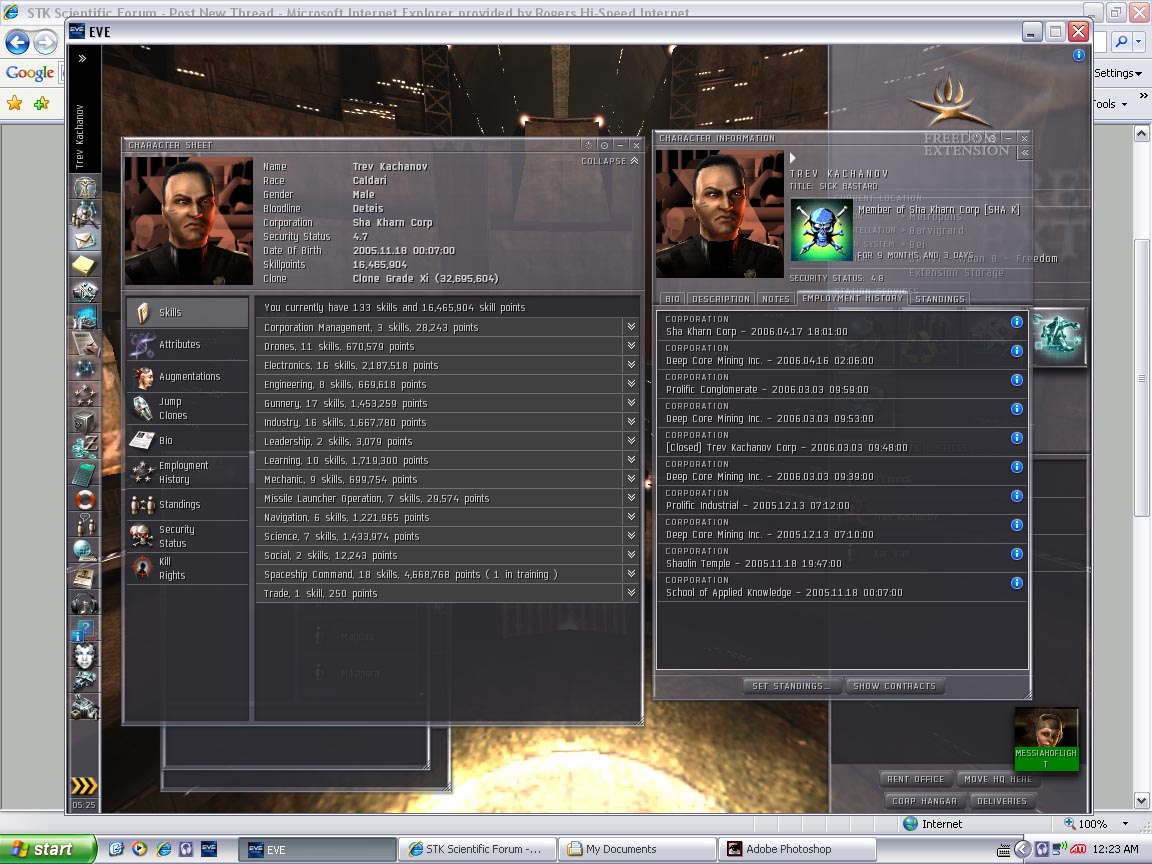Open the Internet Explorer Settings dropdown
The height and width of the screenshot is (864, 1152).
point(1118,73)
